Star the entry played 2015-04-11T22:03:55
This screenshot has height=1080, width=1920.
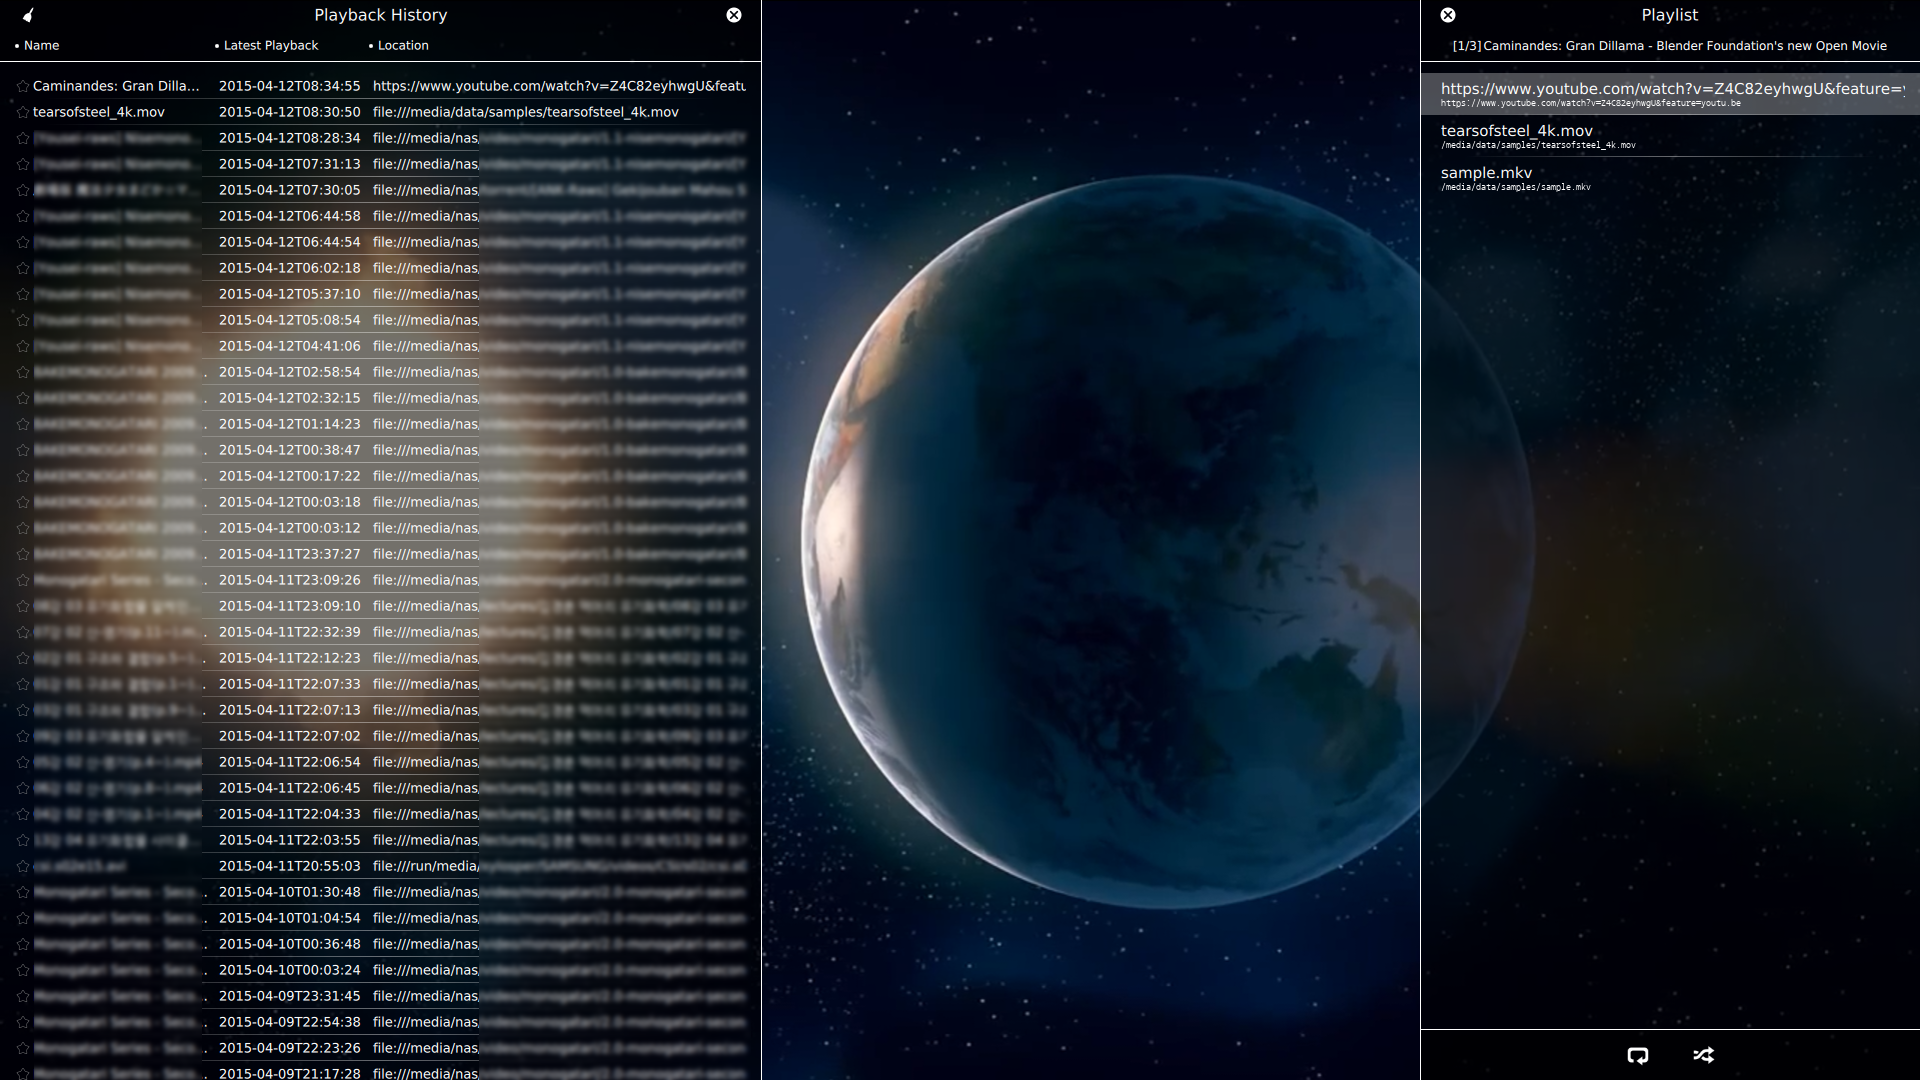coord(22,840)
